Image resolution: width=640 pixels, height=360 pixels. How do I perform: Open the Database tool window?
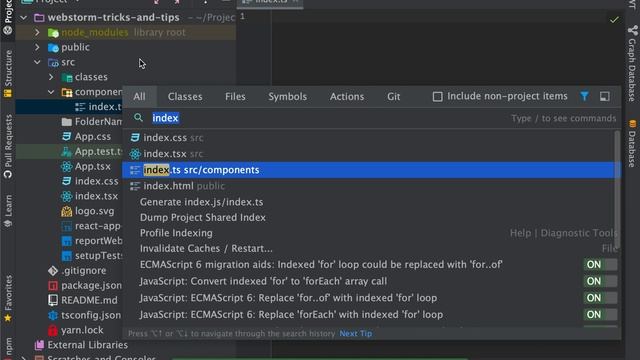click(x=632, y=143)
